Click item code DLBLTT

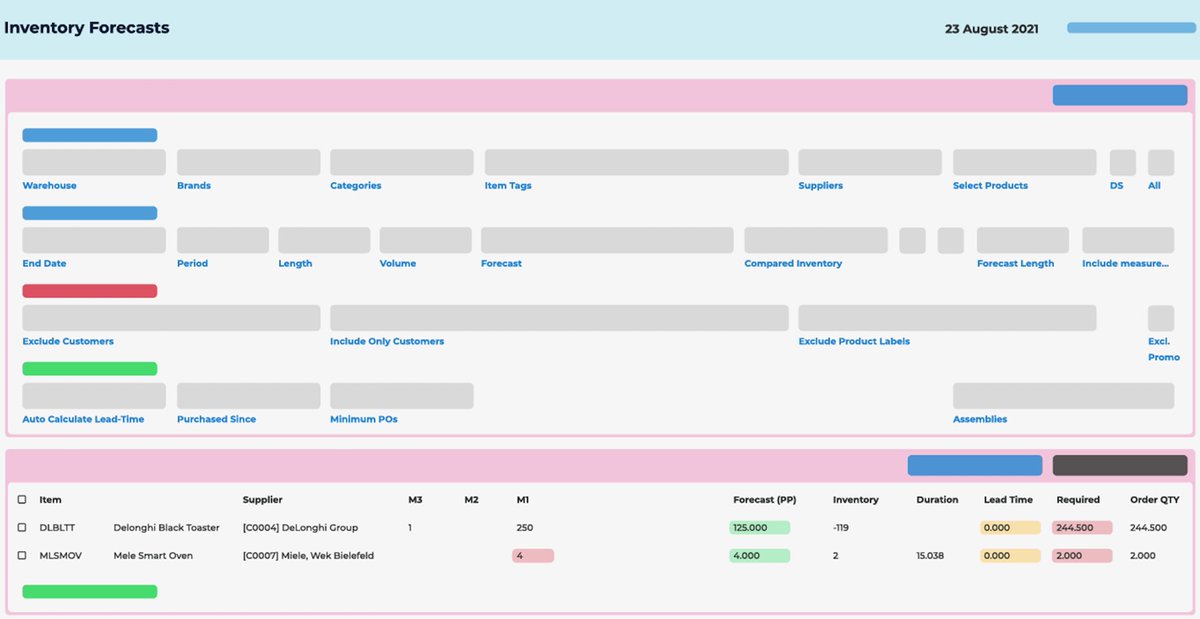(x=57, y=527)
